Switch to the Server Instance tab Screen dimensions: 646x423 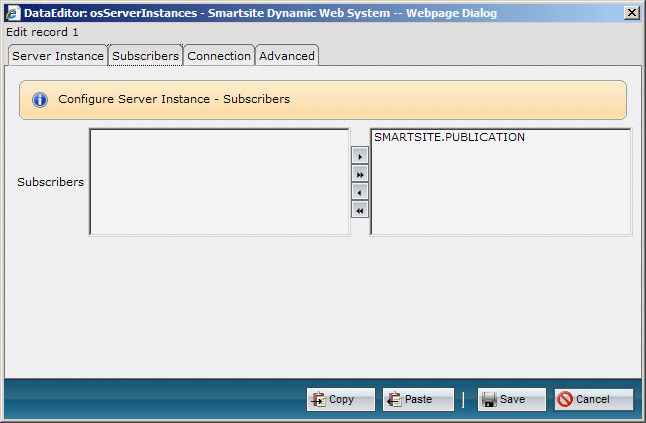tap(58, 56)
